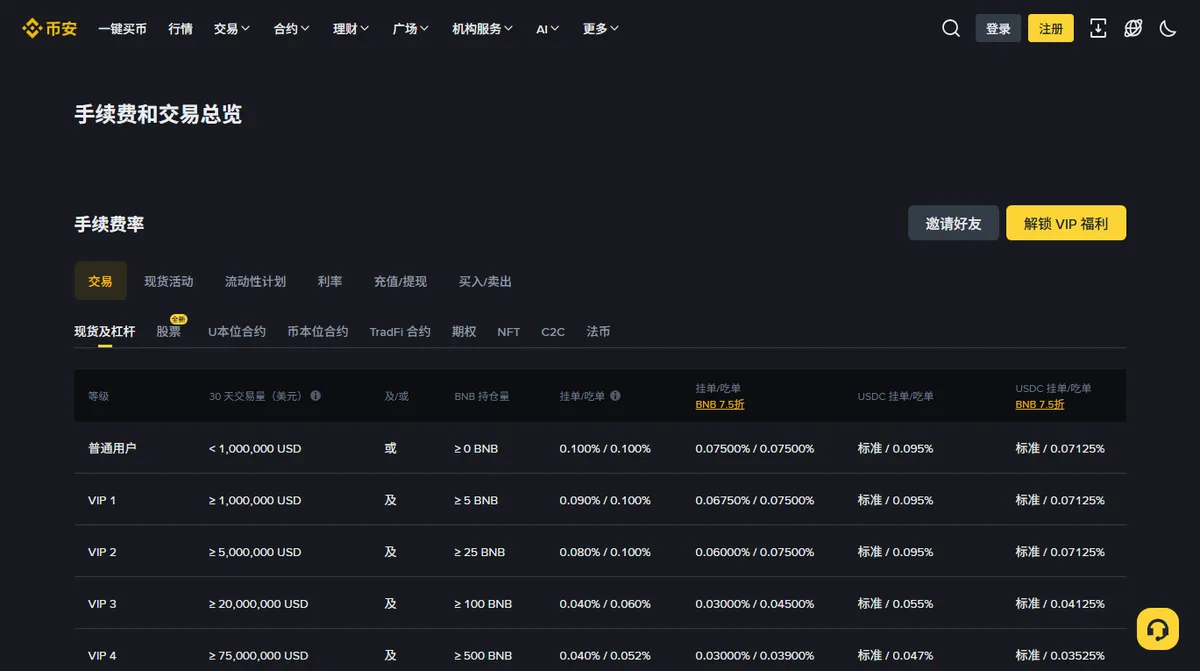Switch to the 买入/卖出 tab
Viewport: 1200px width, 671px height.
(485, 281)
